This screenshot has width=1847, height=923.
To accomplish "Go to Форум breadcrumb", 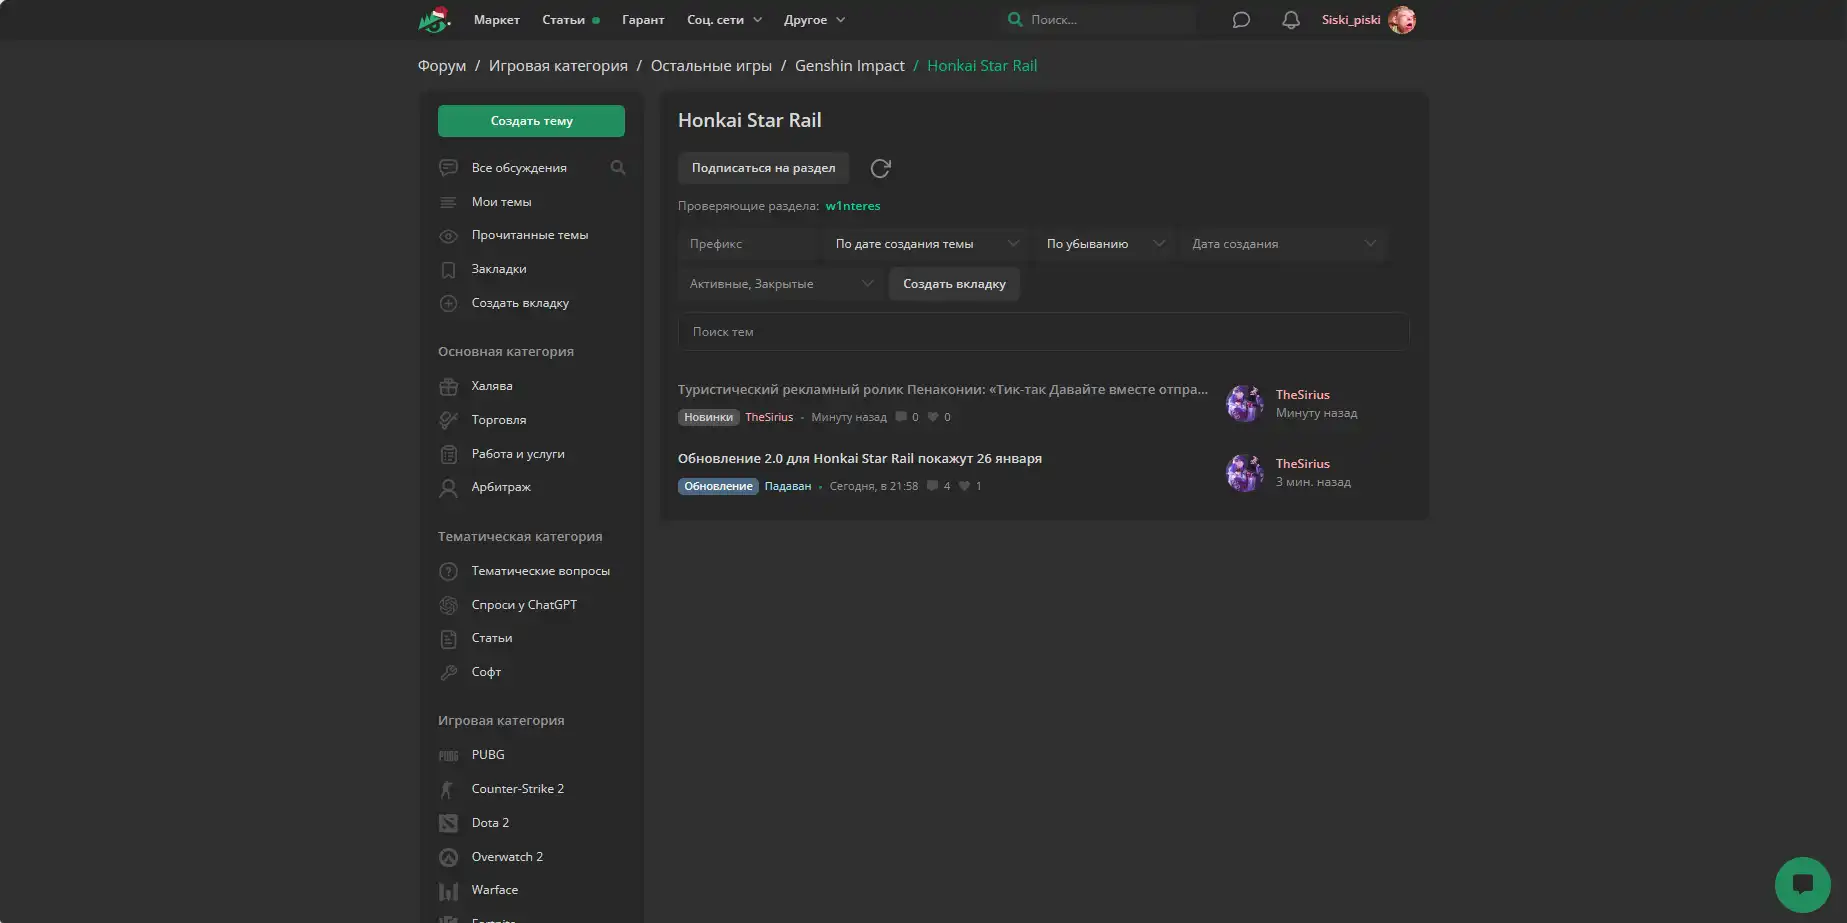I will (442, 66).
